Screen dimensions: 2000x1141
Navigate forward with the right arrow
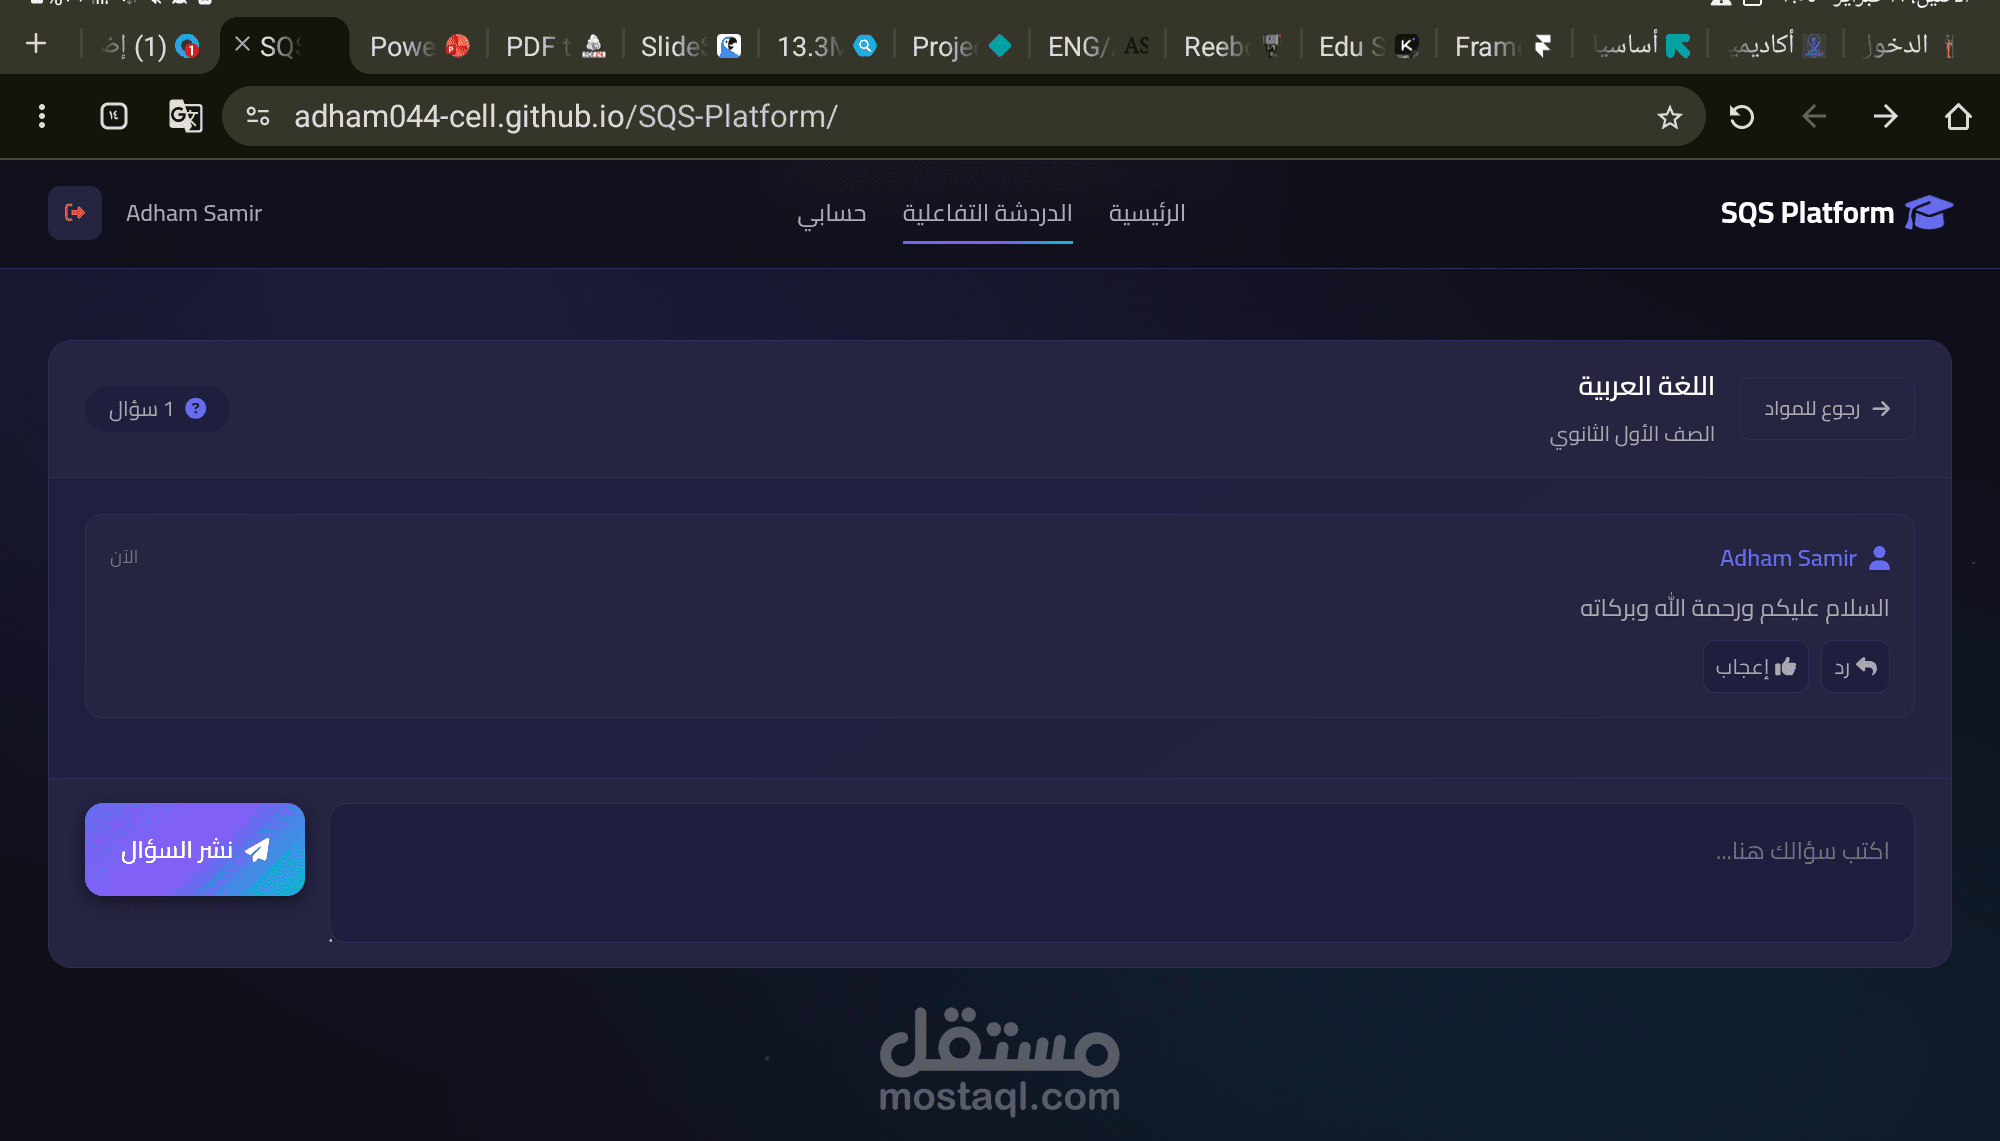pyautogui.click(x=1885, y=117)
